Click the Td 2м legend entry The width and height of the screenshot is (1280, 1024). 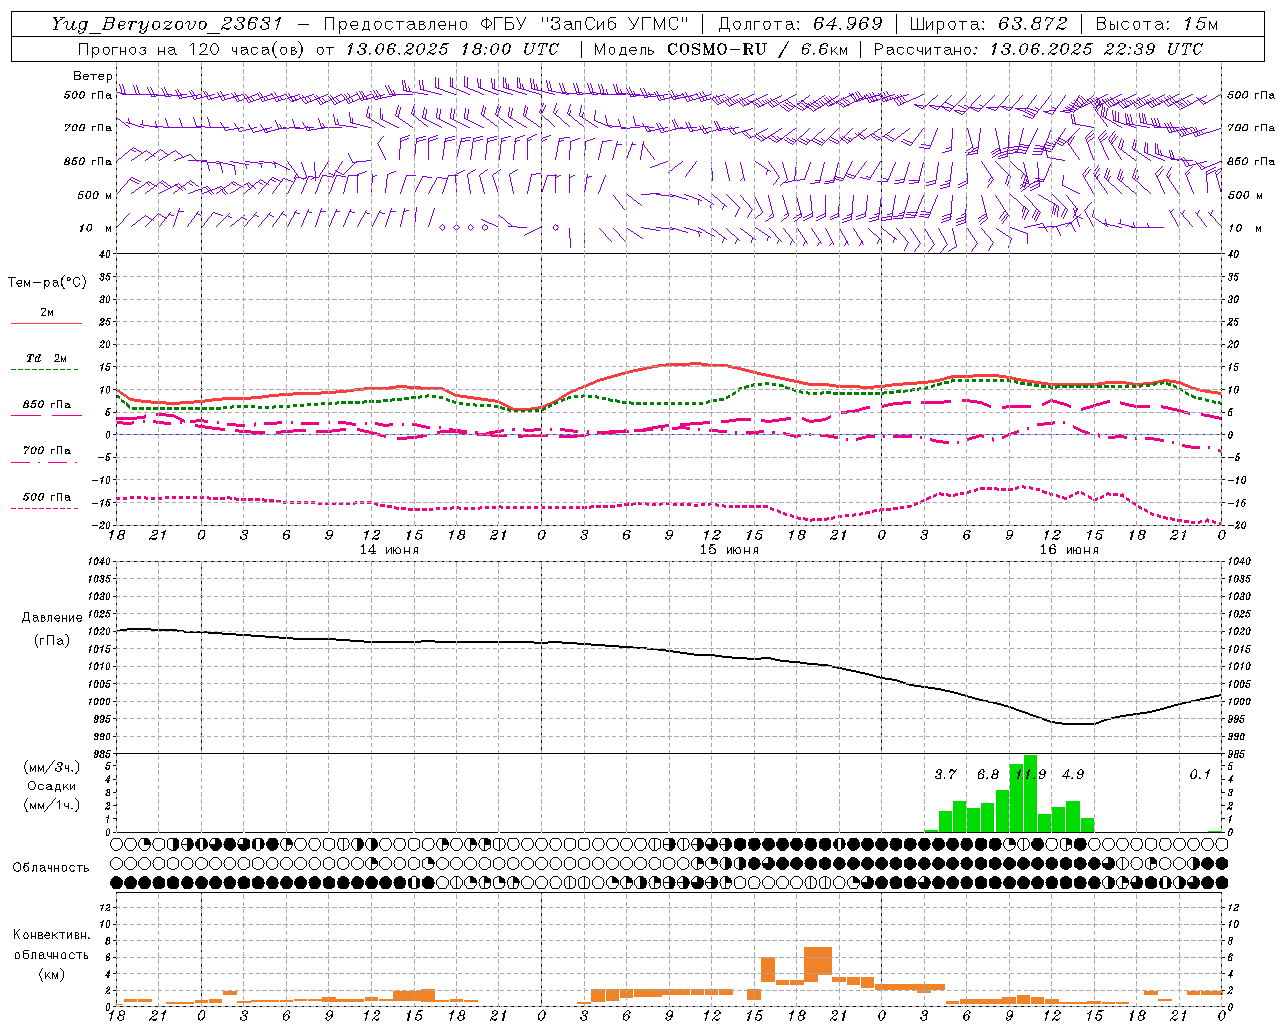click(47, 358)
